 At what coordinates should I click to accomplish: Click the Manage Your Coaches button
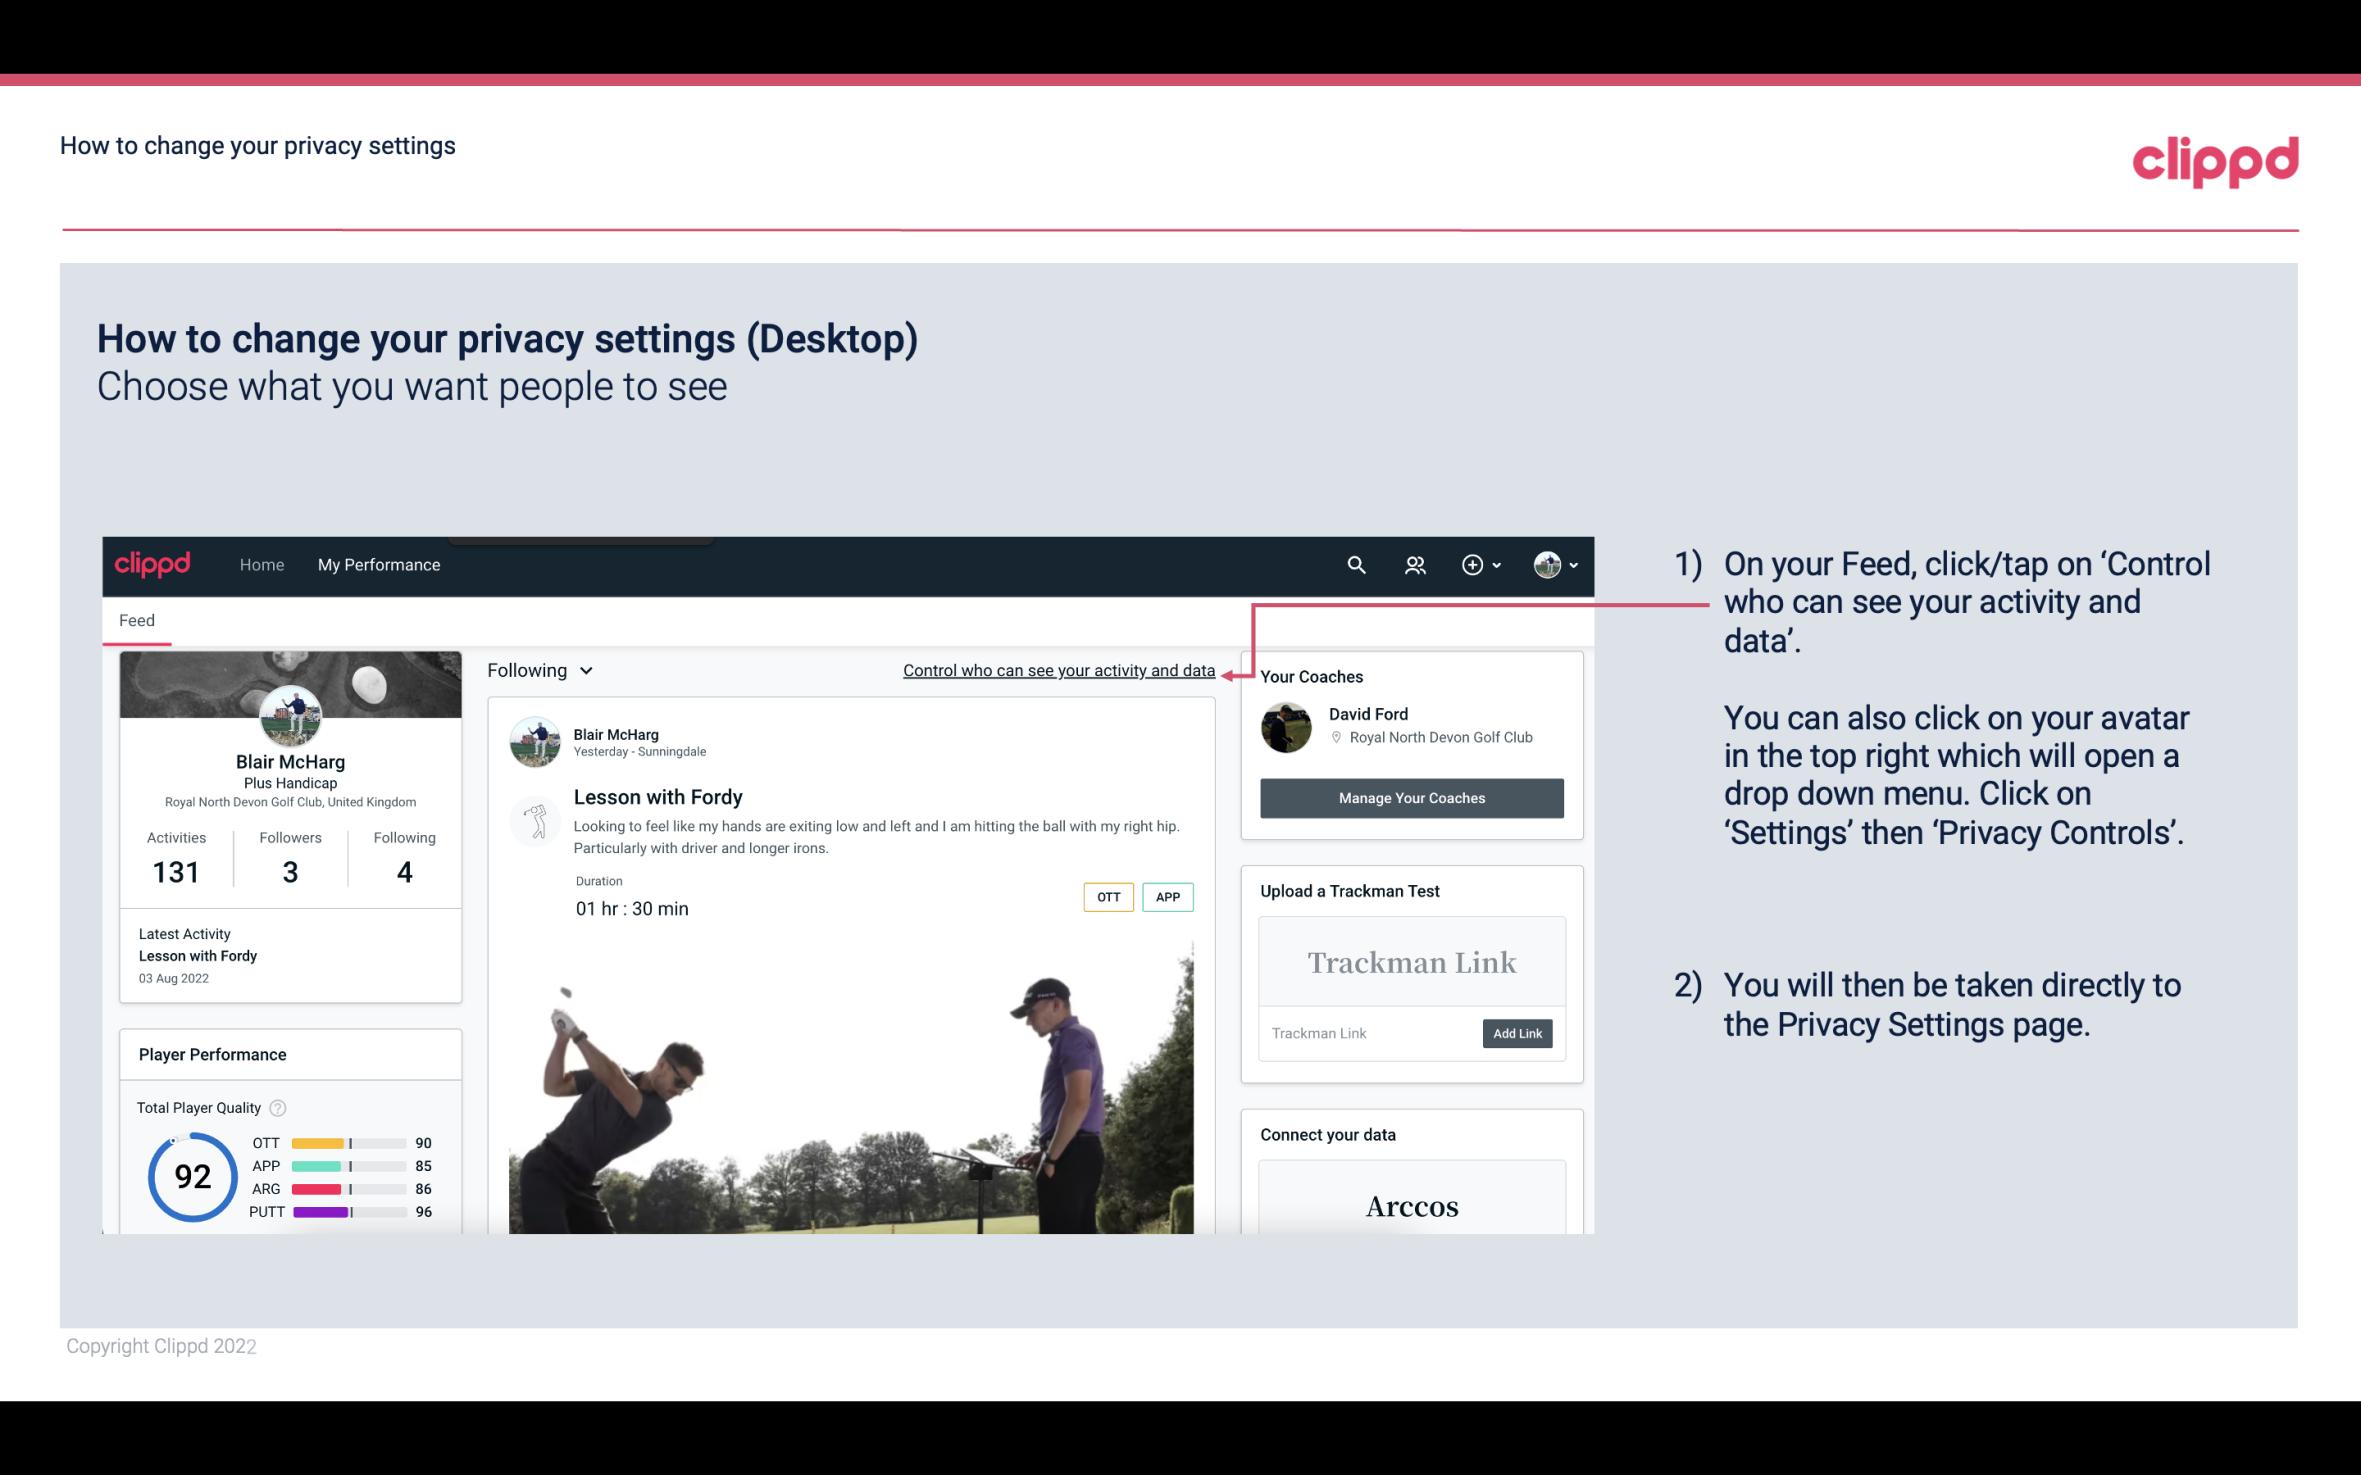coord(1410,797)
